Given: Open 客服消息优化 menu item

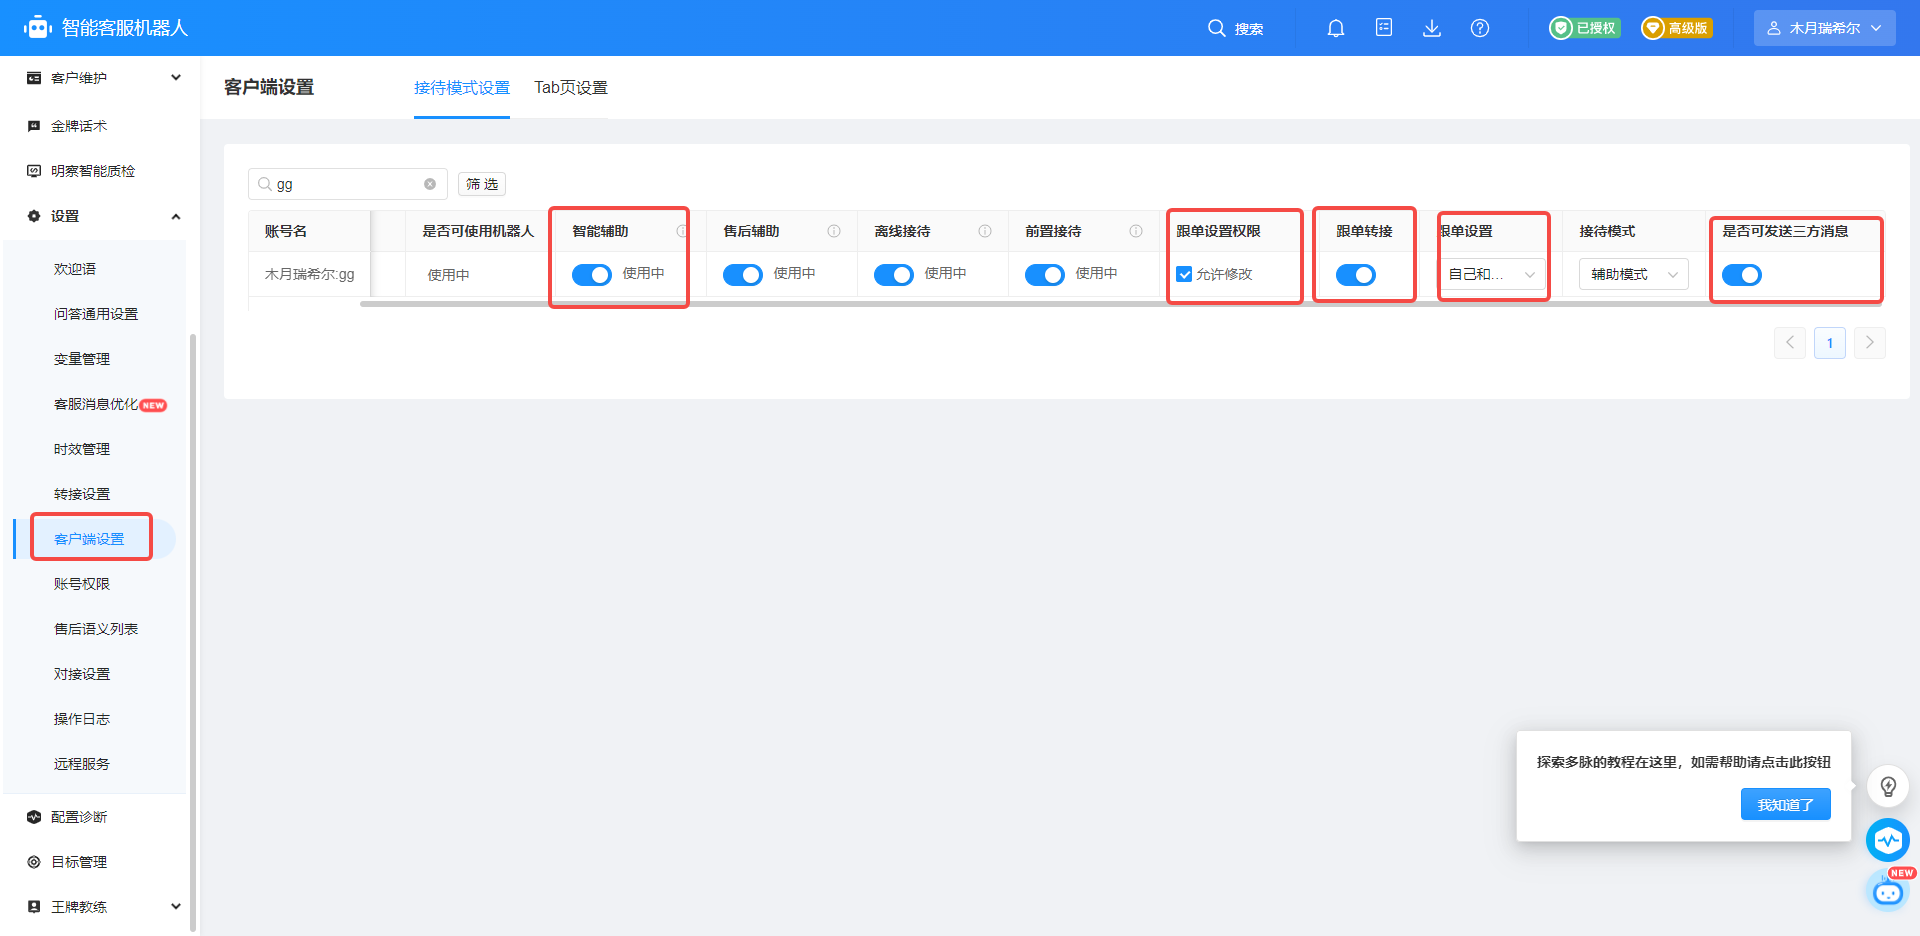Looking at the screenshot, I should point(96,404).
